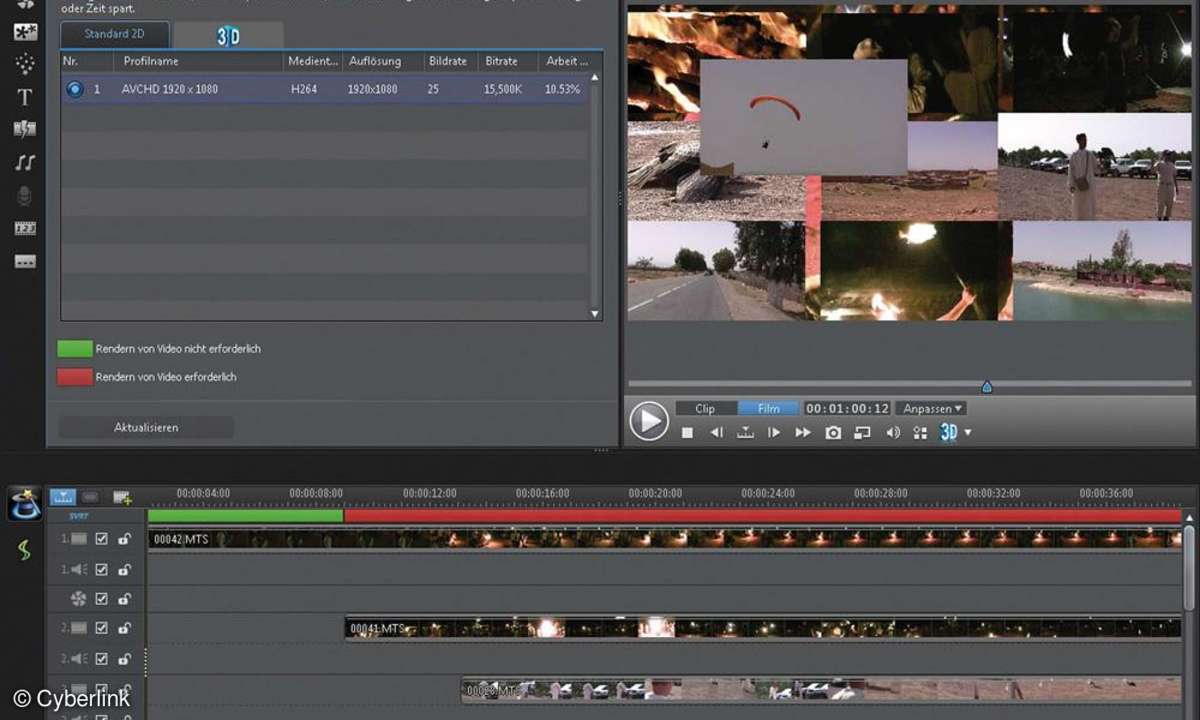
Task: Click the Aktualisieren button
Action: (146, 427)
